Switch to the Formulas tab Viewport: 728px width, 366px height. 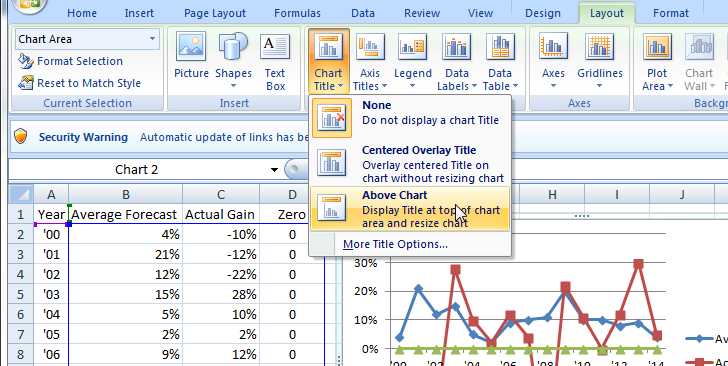pos(297,13)
